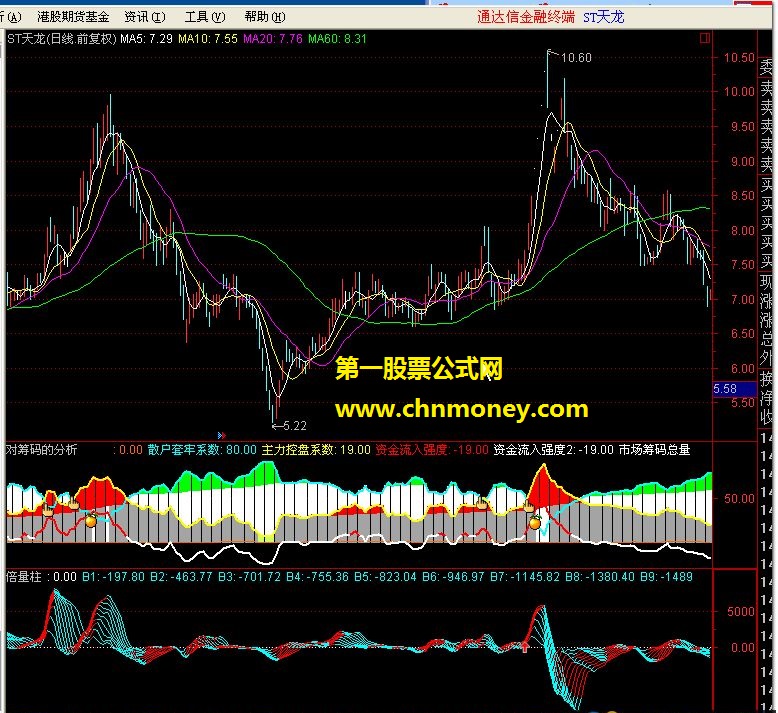Click the red up-arrow signal in 倍量柱 panel
Viewport: 778px width, 713px height.
525,646
